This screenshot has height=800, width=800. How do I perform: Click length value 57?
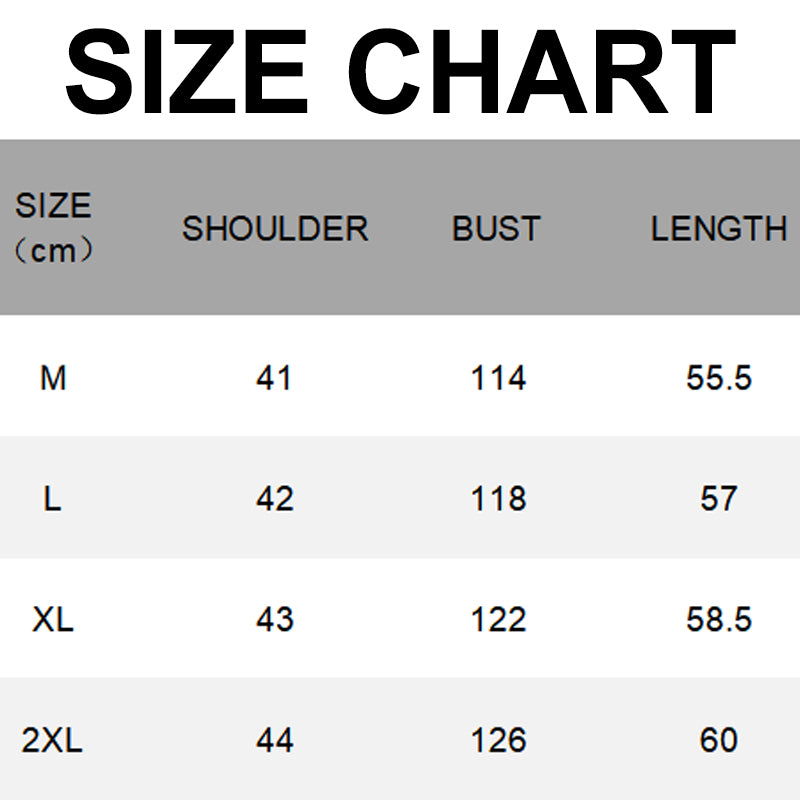(x=719, y=499)
